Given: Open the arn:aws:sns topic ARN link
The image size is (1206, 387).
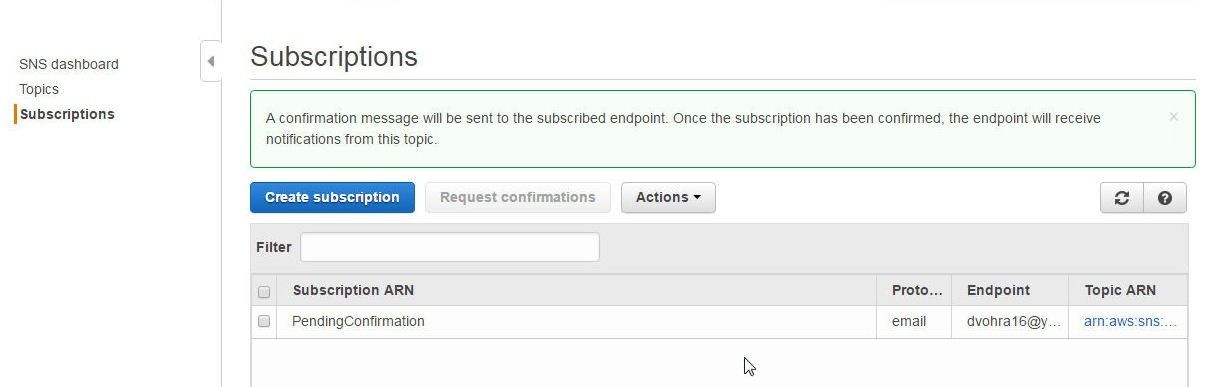Looking at the screenshot, I should tap(1130, 321).
